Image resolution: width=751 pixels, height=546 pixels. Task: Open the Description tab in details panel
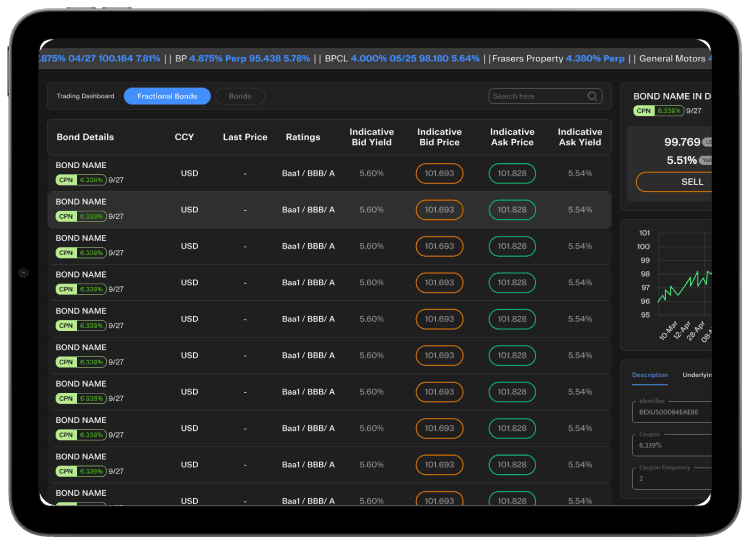coord(649,375)
